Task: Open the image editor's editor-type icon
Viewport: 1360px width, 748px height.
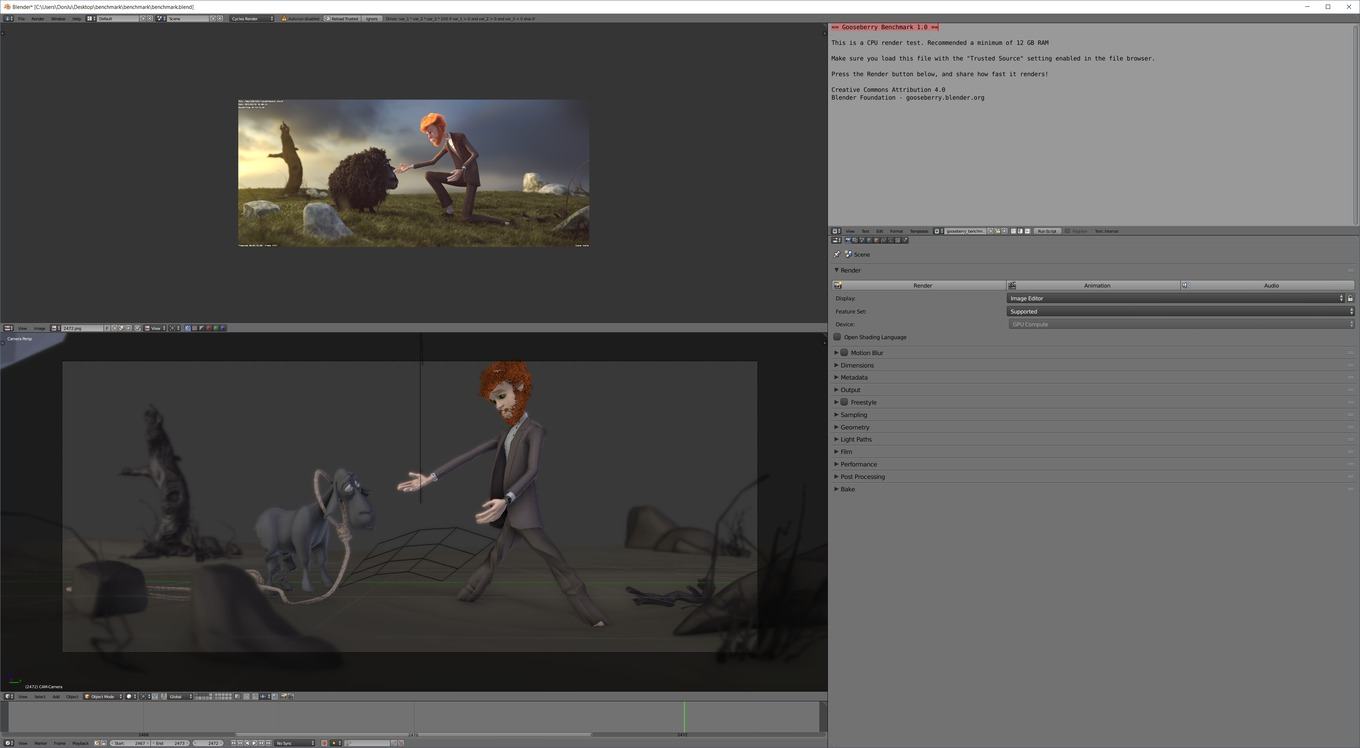Action: tap(8, 328)
